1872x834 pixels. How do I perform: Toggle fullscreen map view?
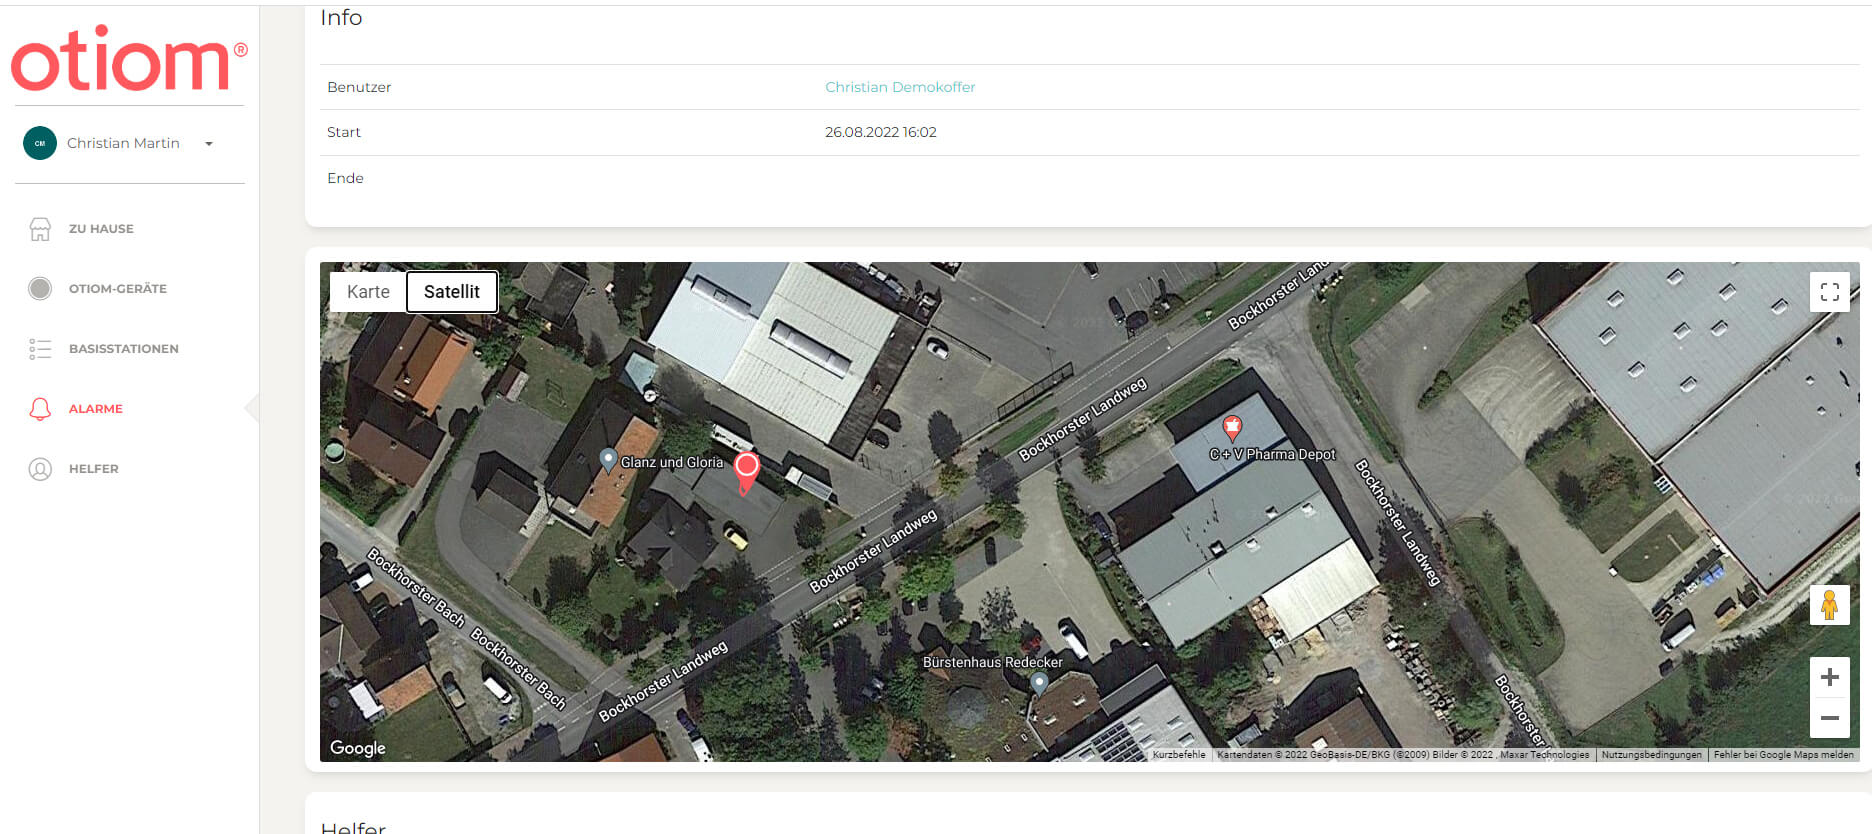coord(1829,292)
